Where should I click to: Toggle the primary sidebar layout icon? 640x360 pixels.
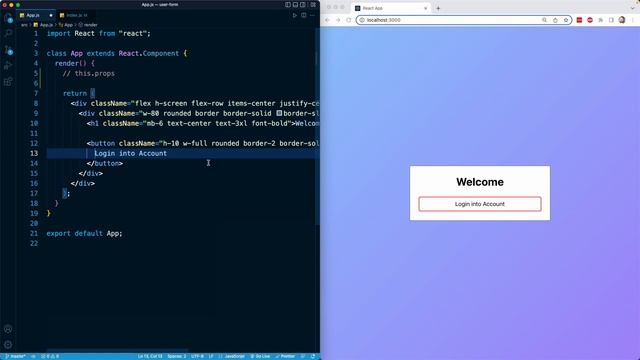[x=288, y=5]
